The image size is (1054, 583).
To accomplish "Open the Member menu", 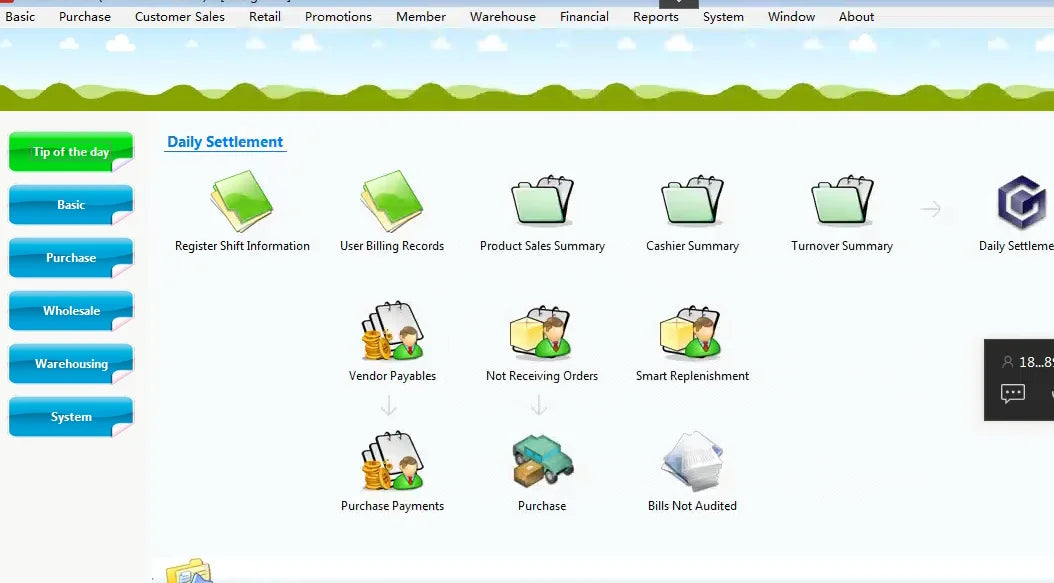I will 421,17.
